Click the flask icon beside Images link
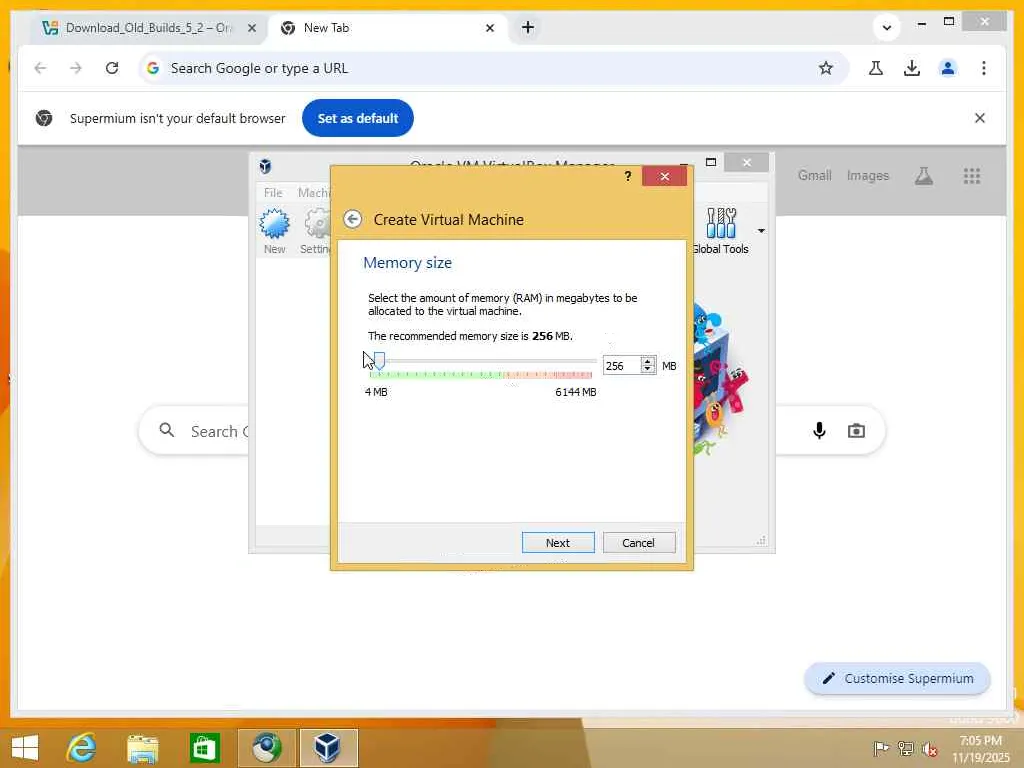The height and width of the screenshot is (768, 1024). (x=923, y=176)
